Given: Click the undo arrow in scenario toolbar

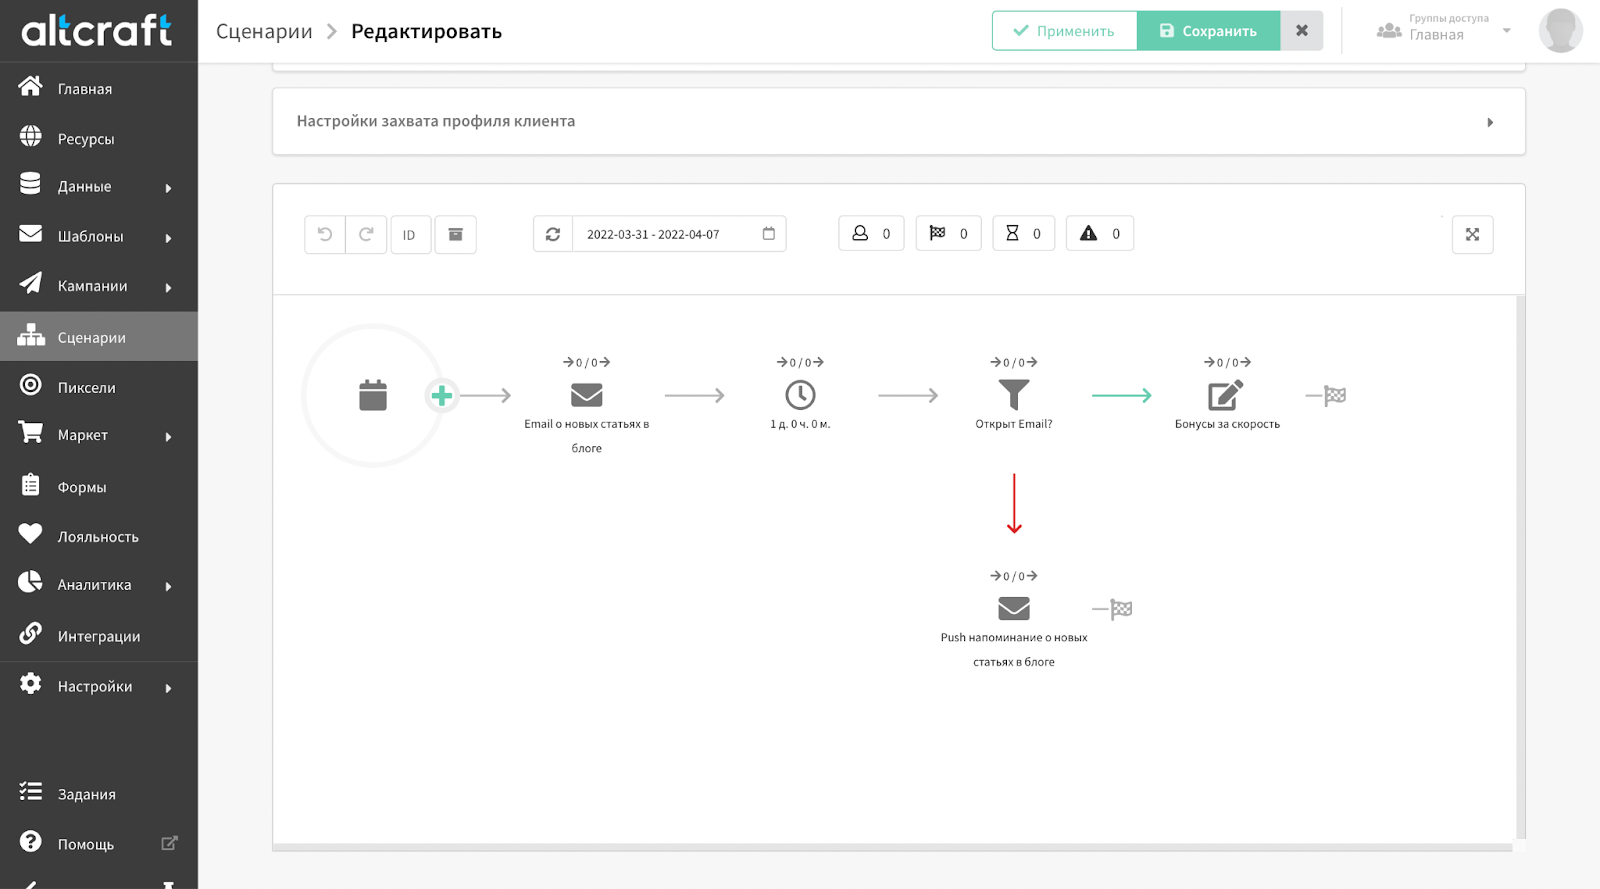Looking at the screenshot, I should [325, 235].
